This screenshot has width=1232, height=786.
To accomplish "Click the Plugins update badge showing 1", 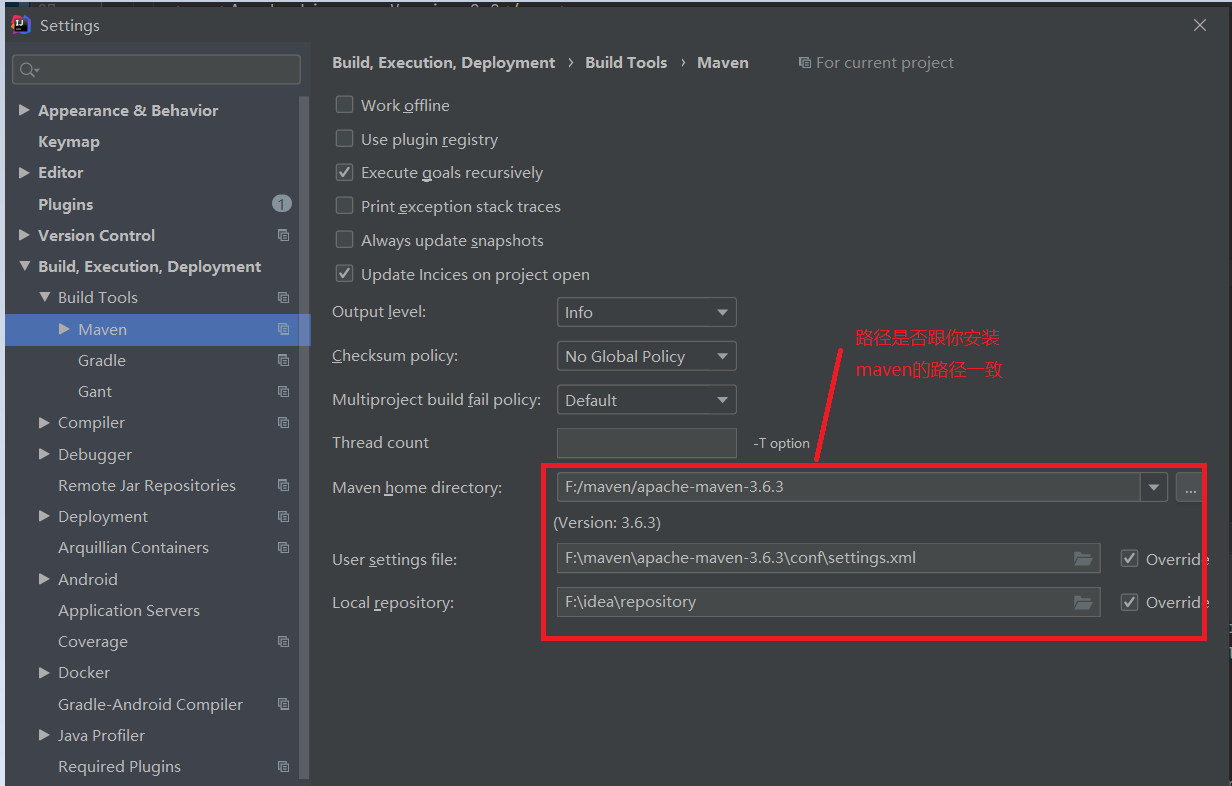I will point(281,204).
